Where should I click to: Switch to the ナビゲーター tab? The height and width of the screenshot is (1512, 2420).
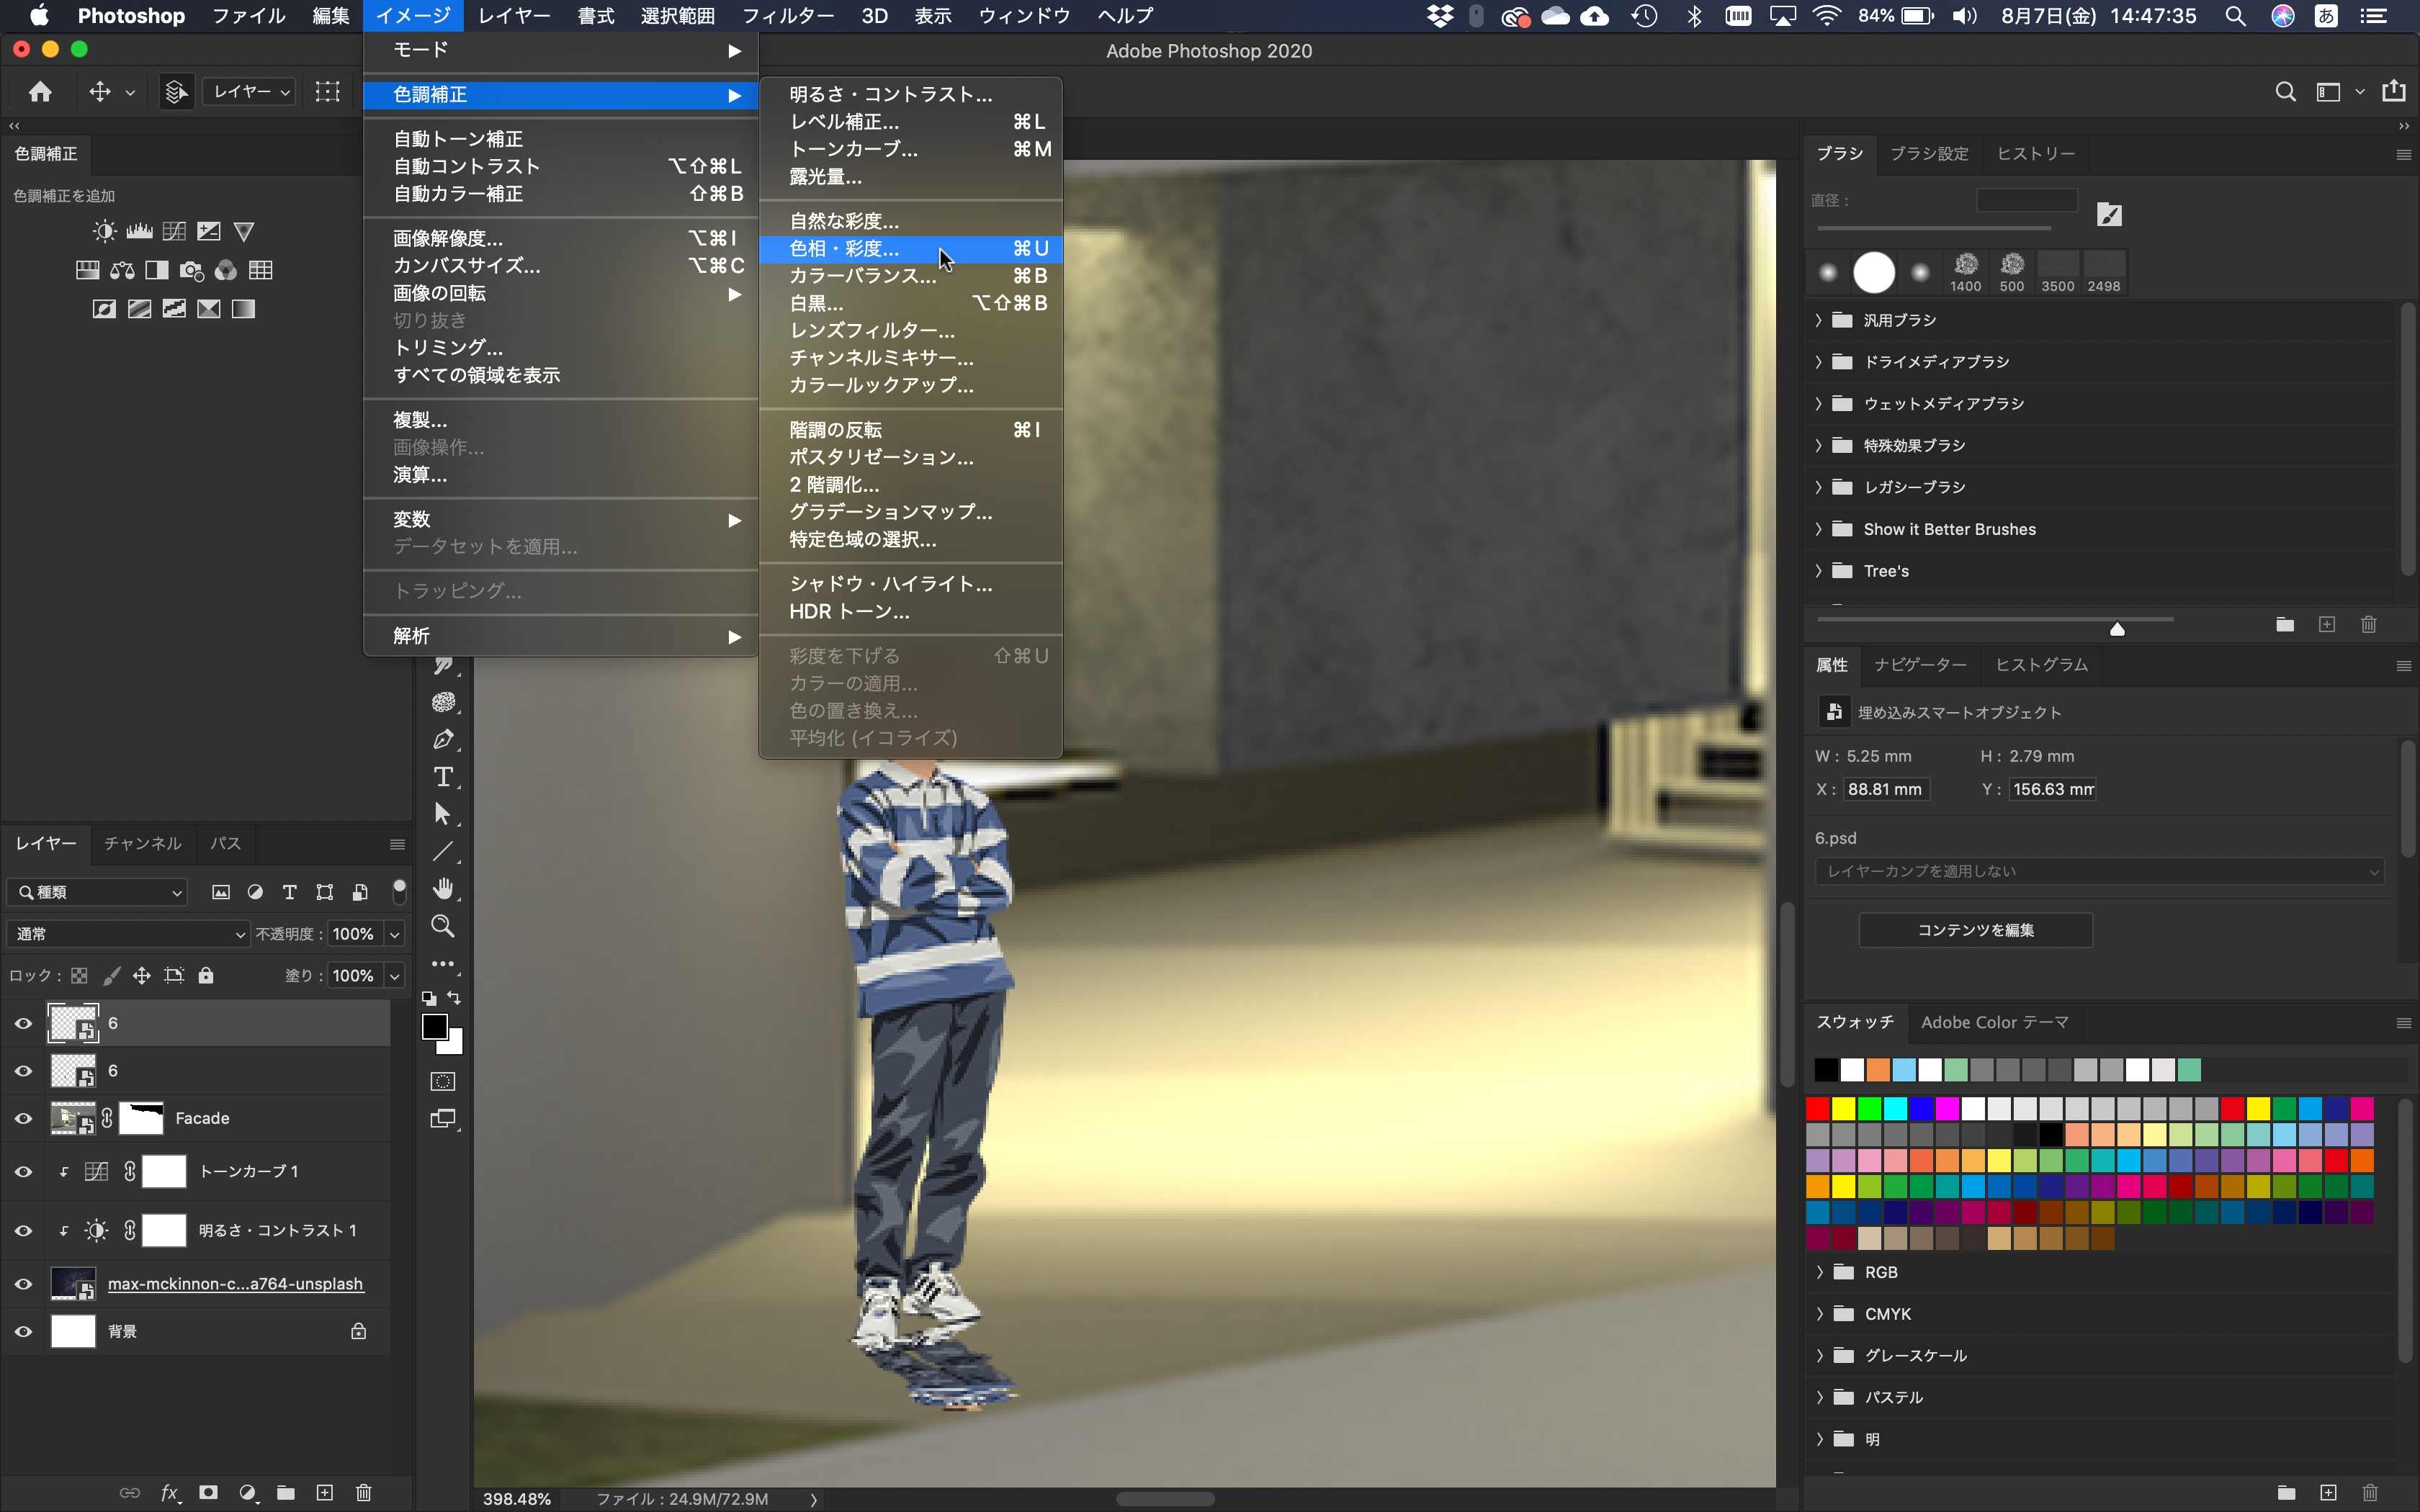coord(1920,665)
